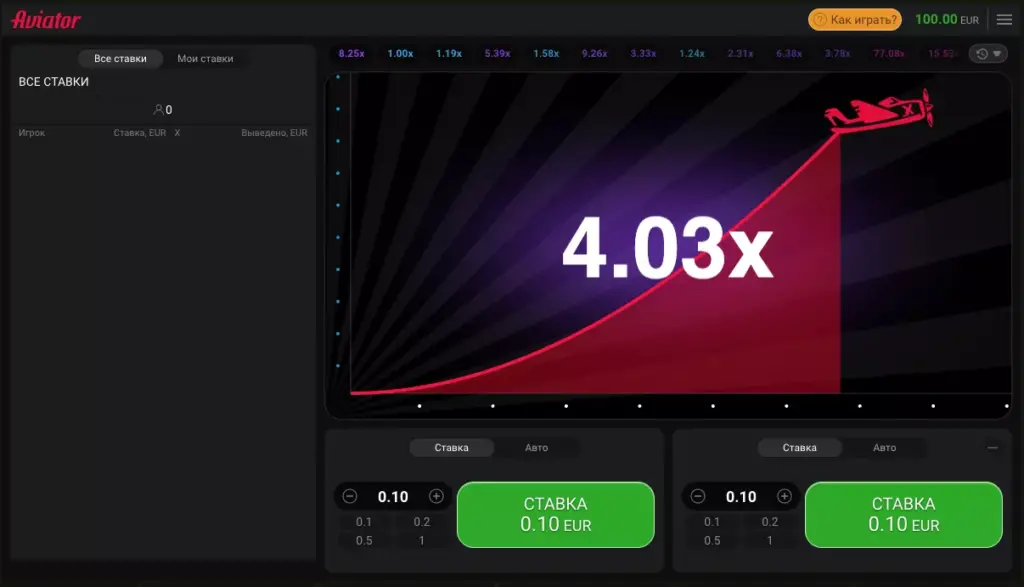Image resolution: width=1024 pixels, height=587 pixels.
Task: Select the "Все ставки" tab
Action: pyautogui.click(x=120, y=59)
